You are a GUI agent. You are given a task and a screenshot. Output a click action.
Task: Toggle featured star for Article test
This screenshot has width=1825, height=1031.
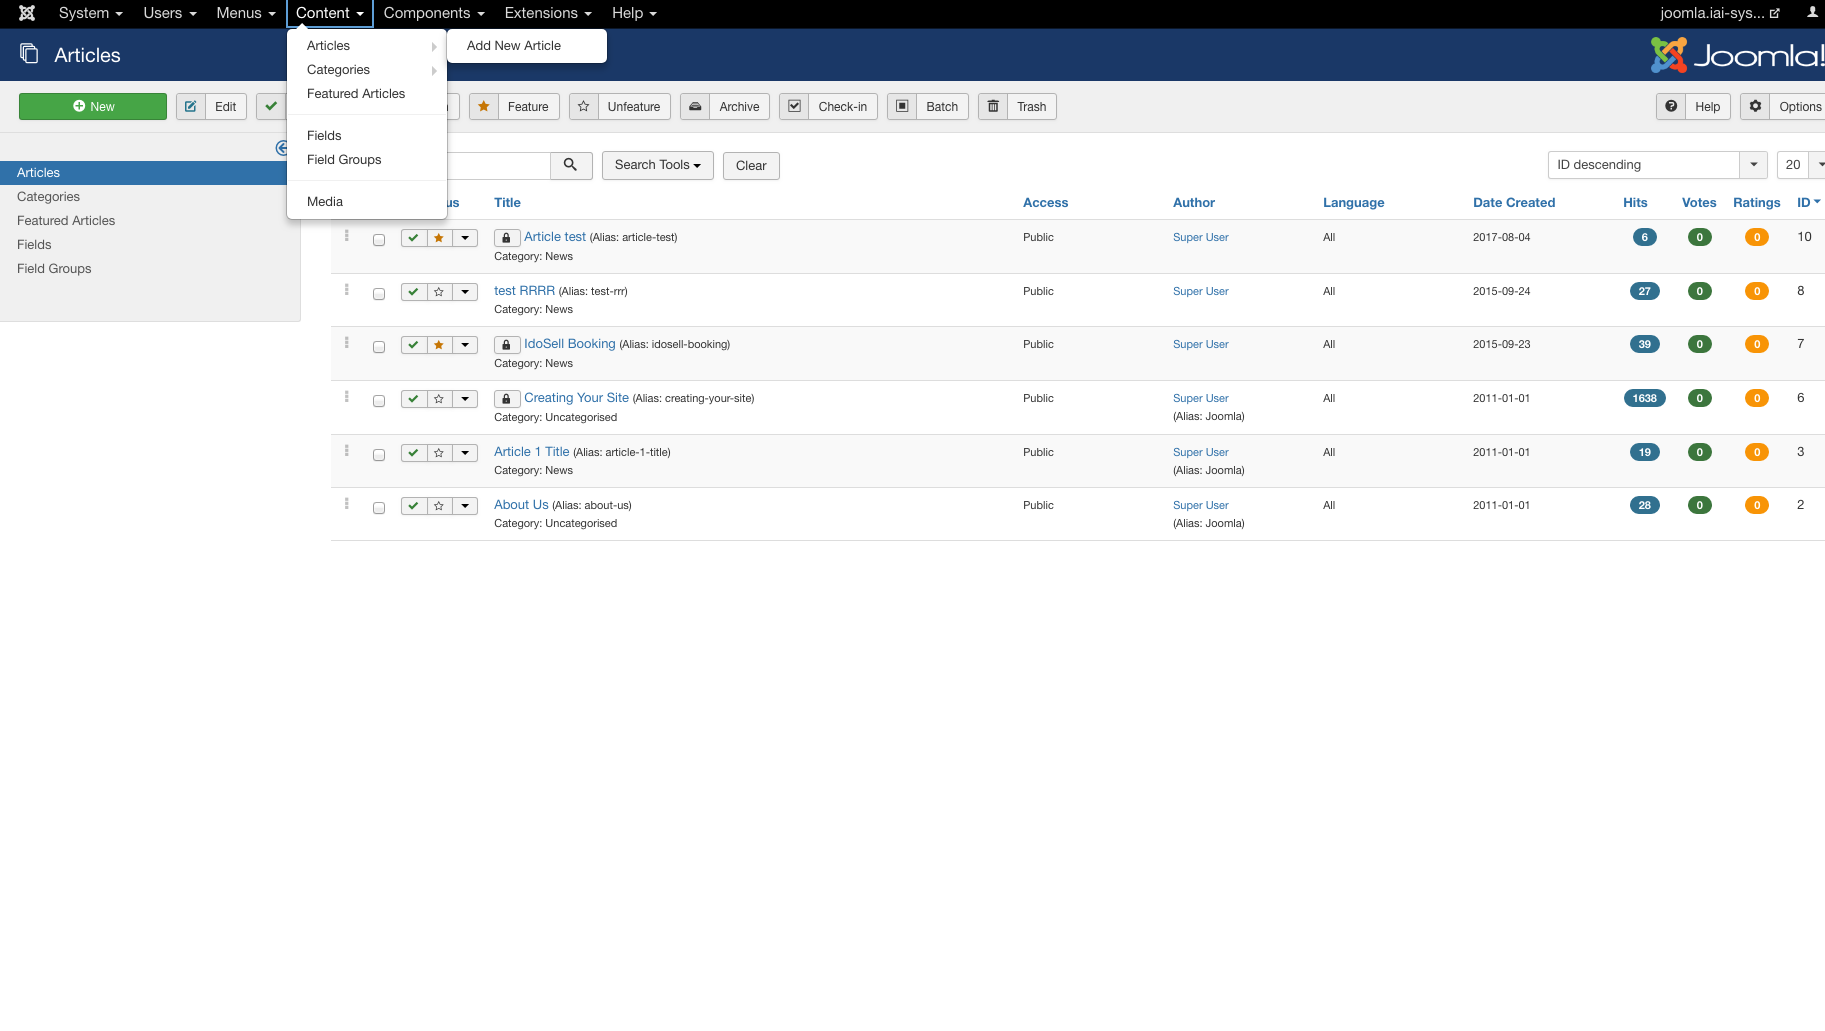(439, 238)
